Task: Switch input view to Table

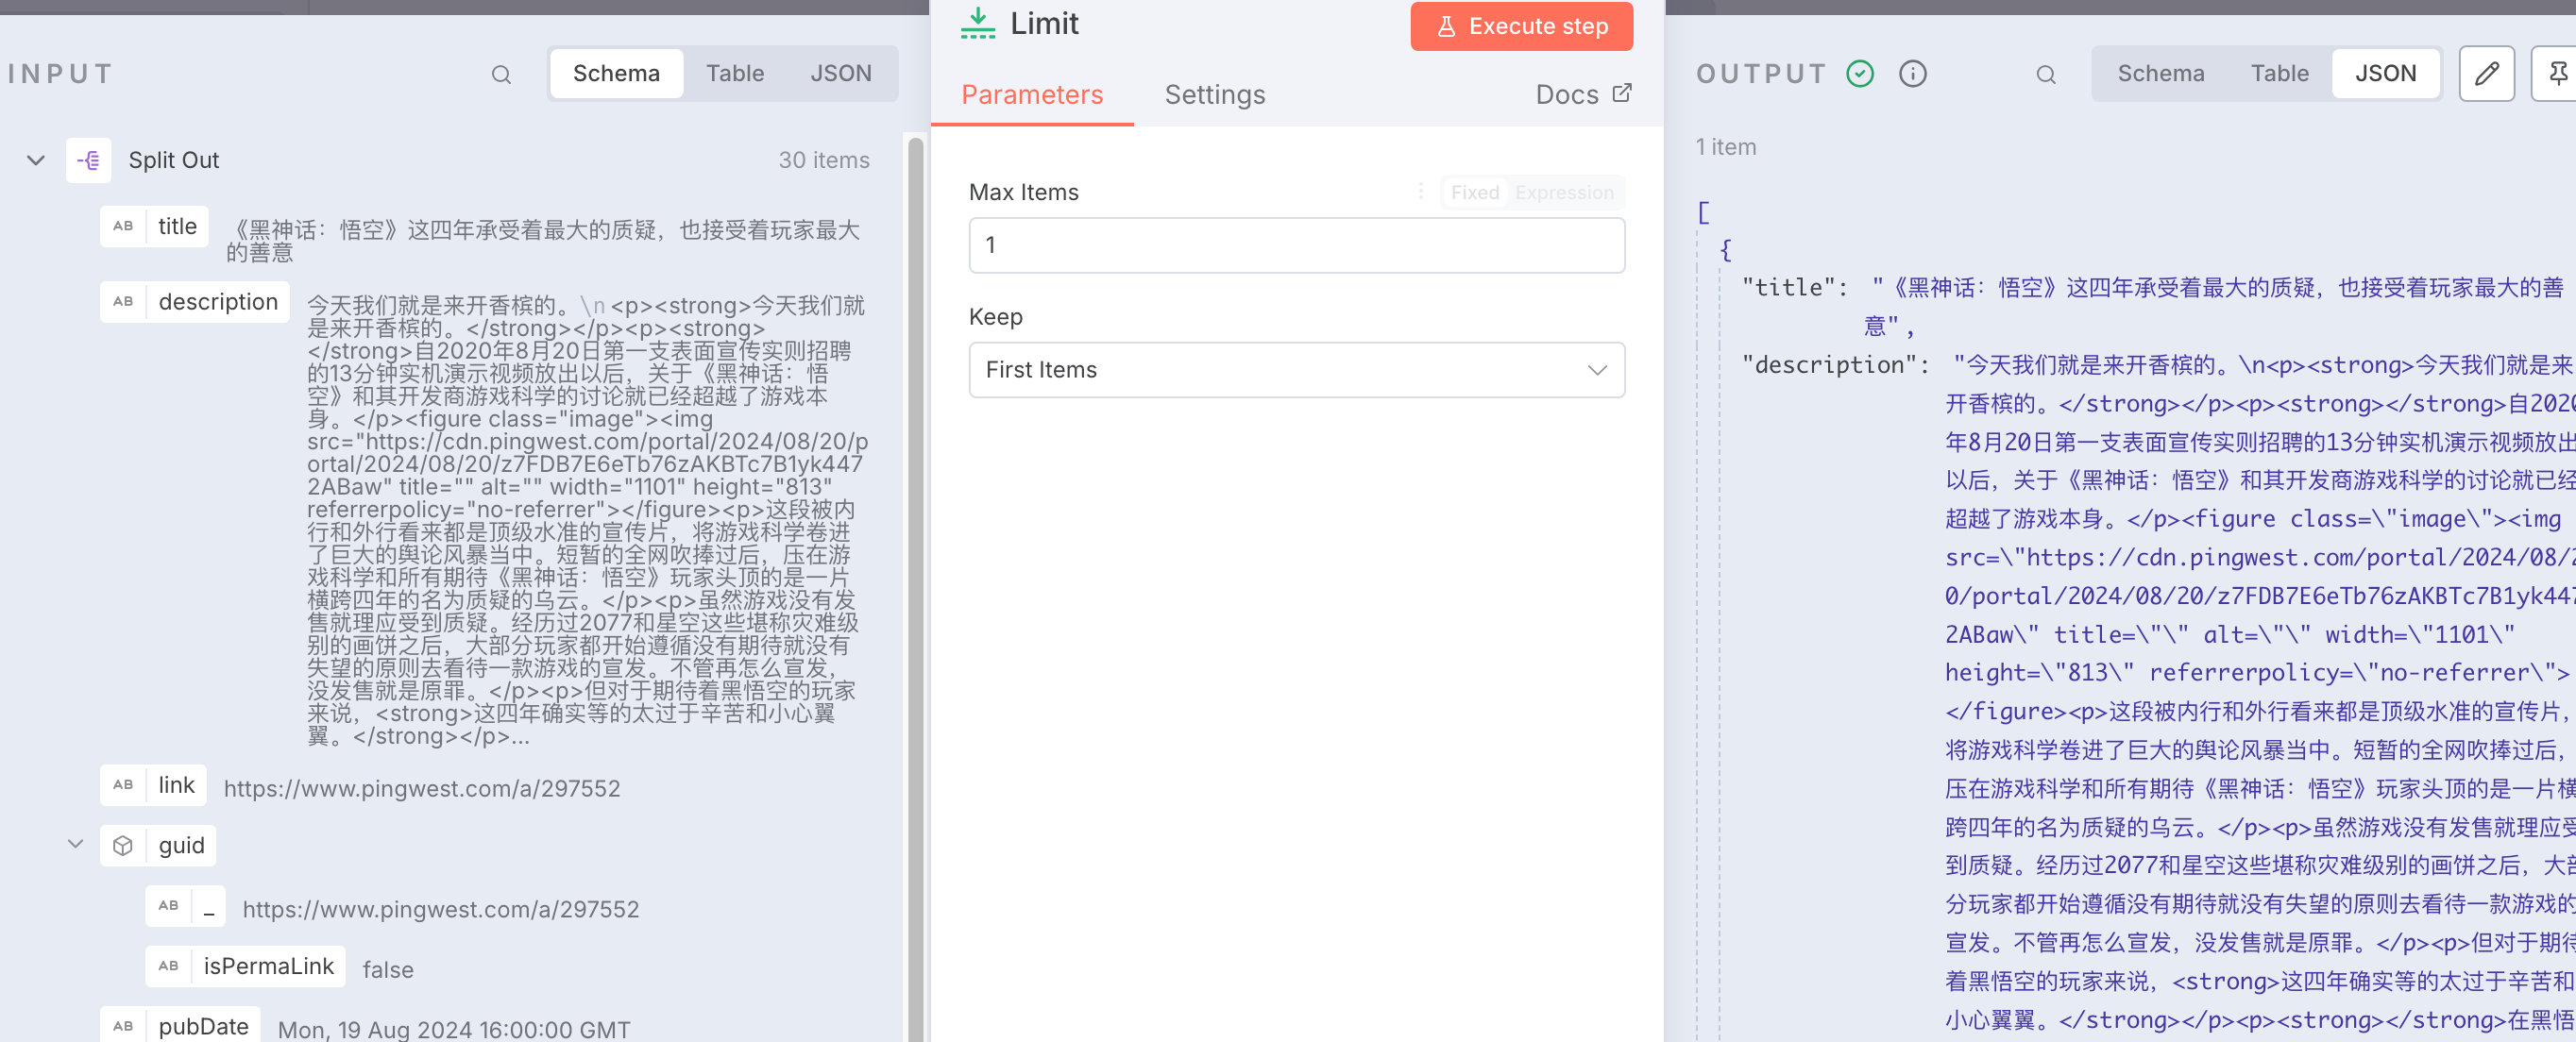Action: tap(734, 74)
